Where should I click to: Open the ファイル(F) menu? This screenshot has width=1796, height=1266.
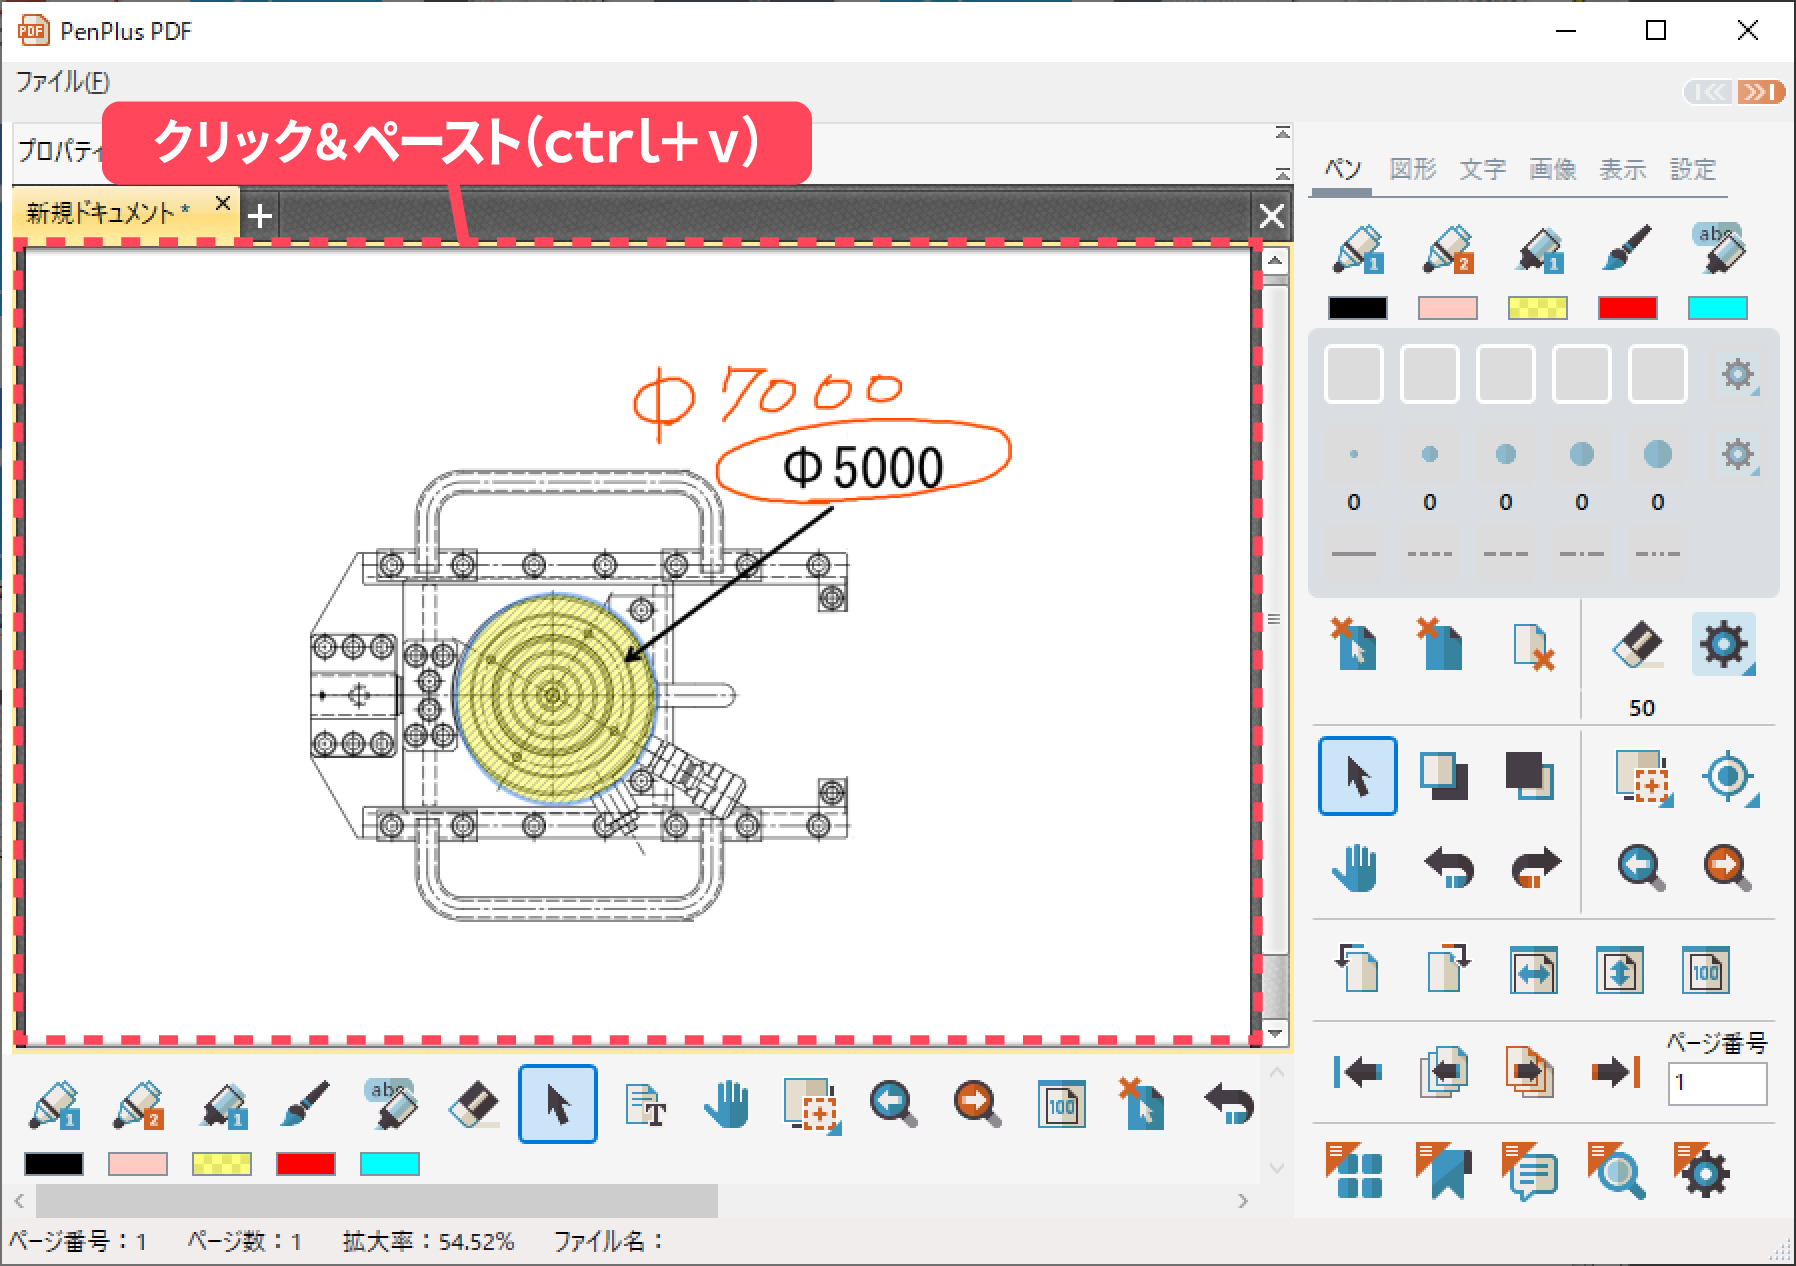[x=62, y=82]
